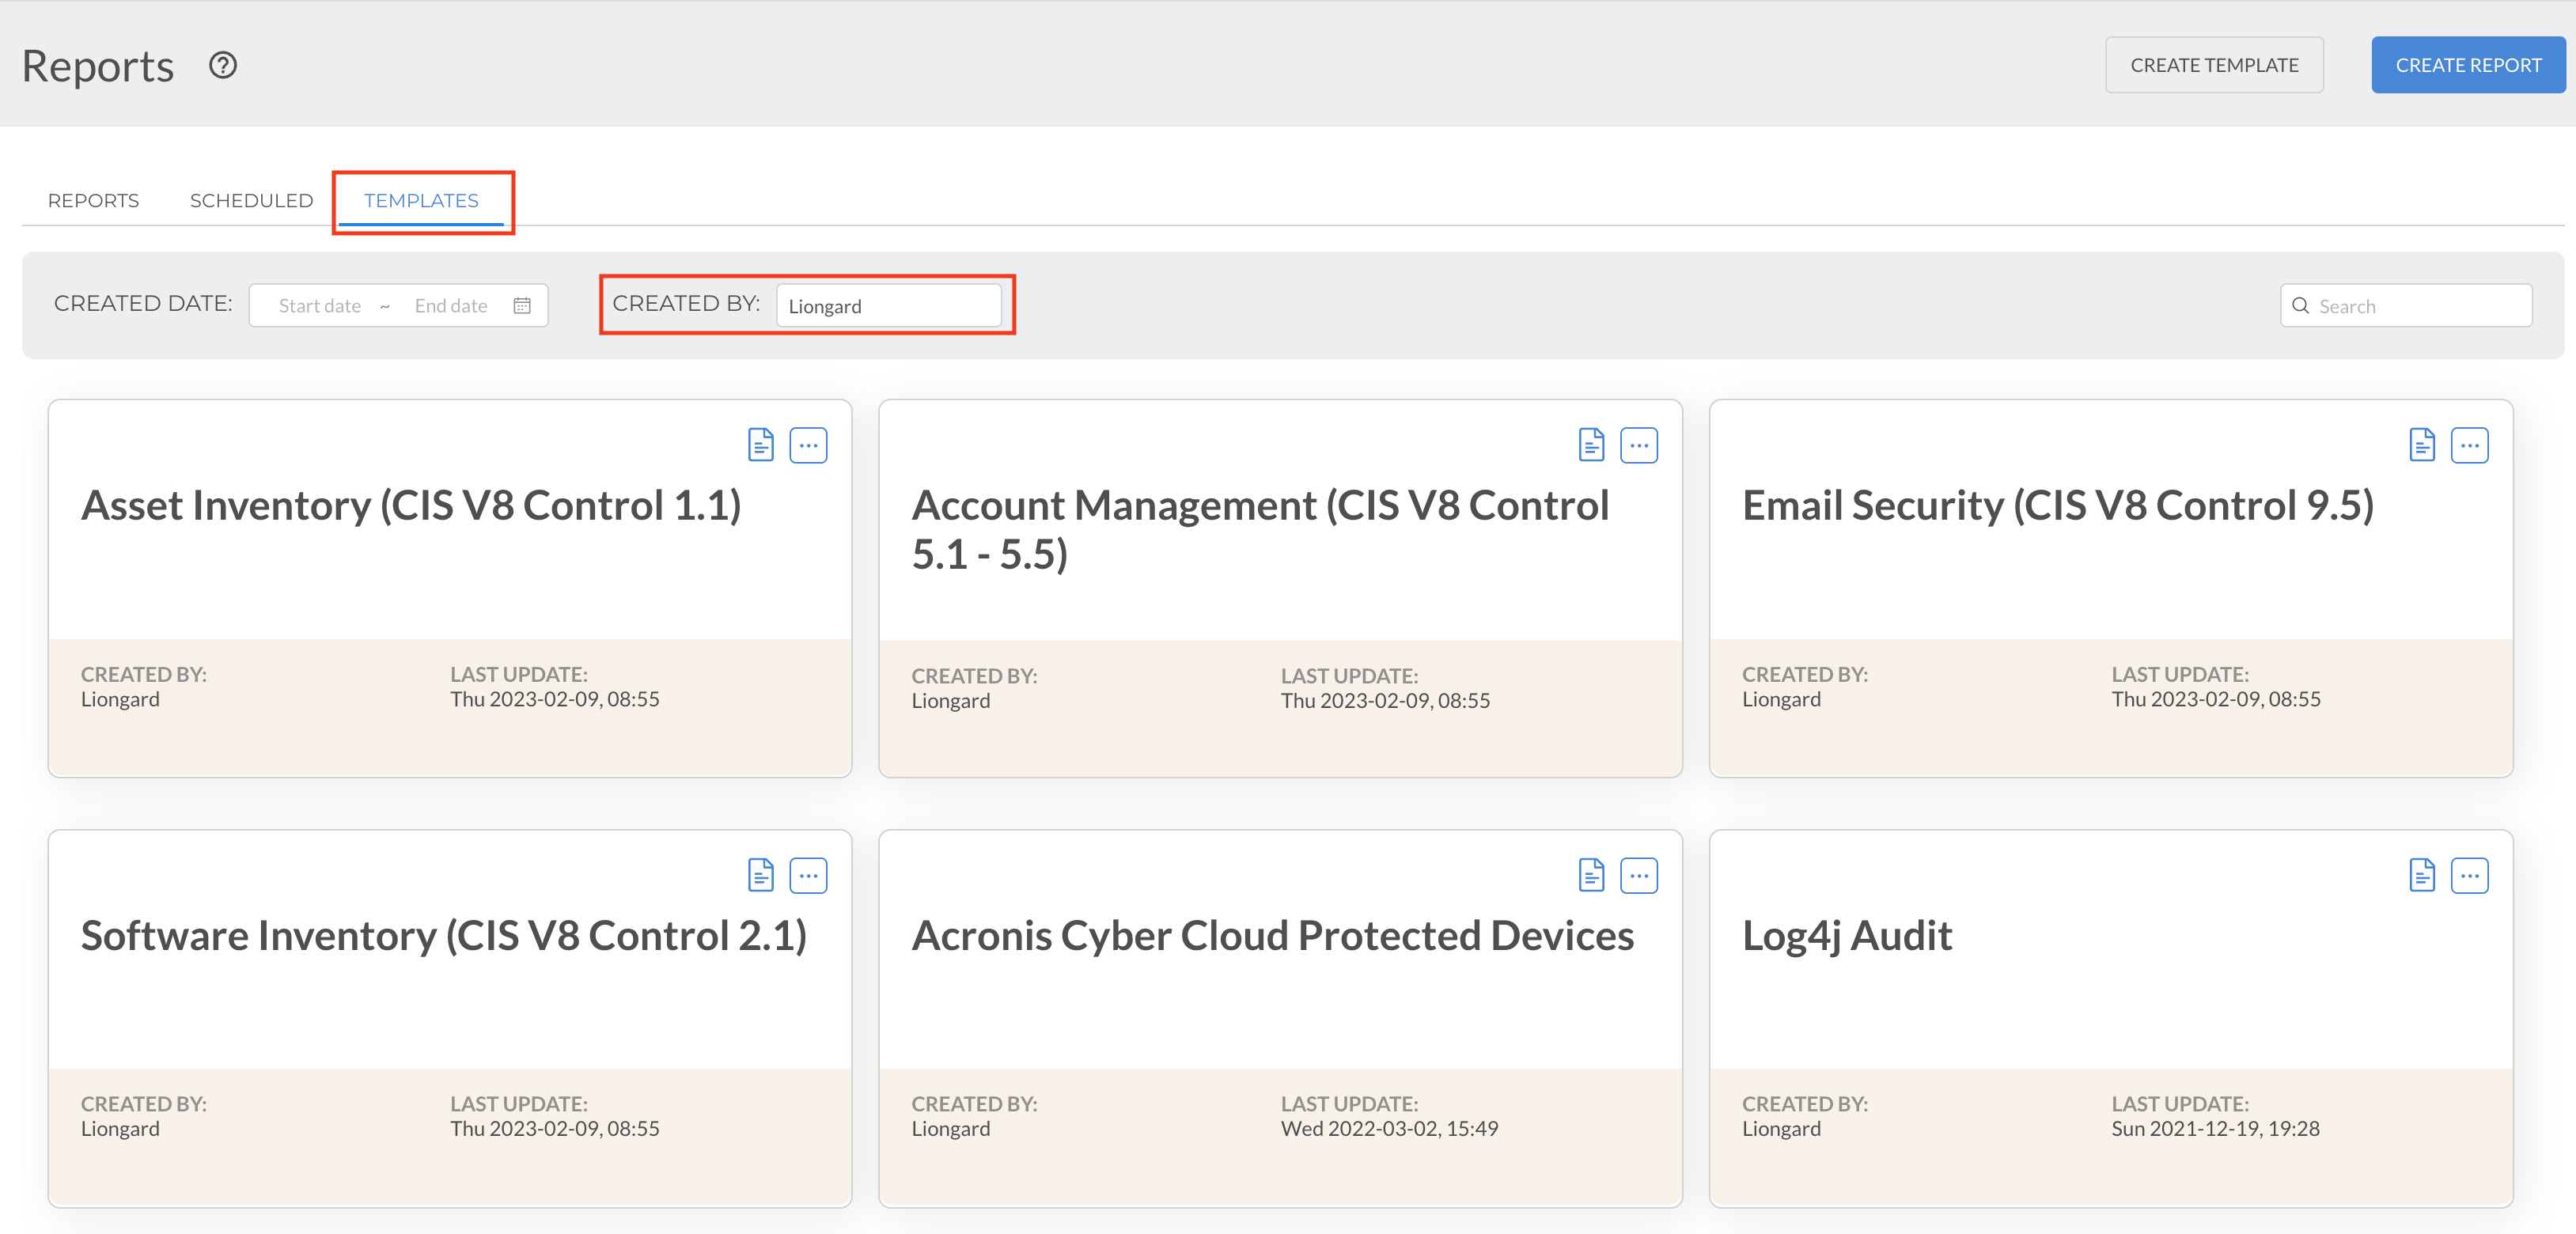The height and width of the screenshot is (1234, 2576).
Task: Open ellipsis menu on Acronis Cyber Cloud card
Action: [1638, 875]
